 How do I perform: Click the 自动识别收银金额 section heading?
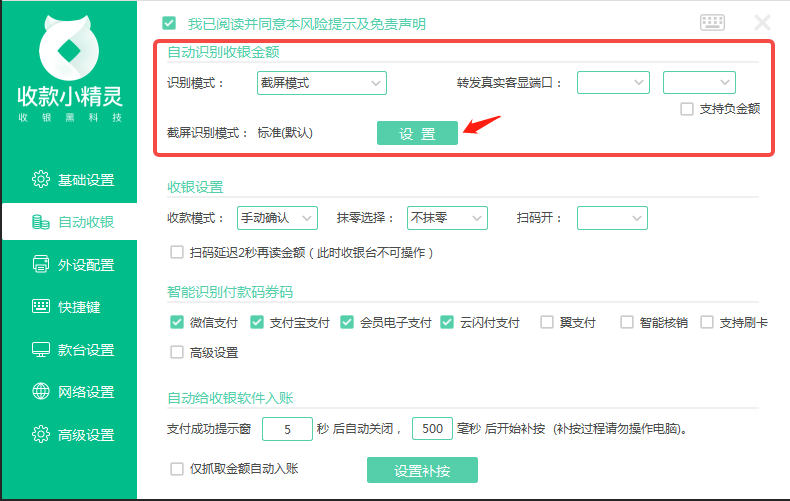click(223, 52)
